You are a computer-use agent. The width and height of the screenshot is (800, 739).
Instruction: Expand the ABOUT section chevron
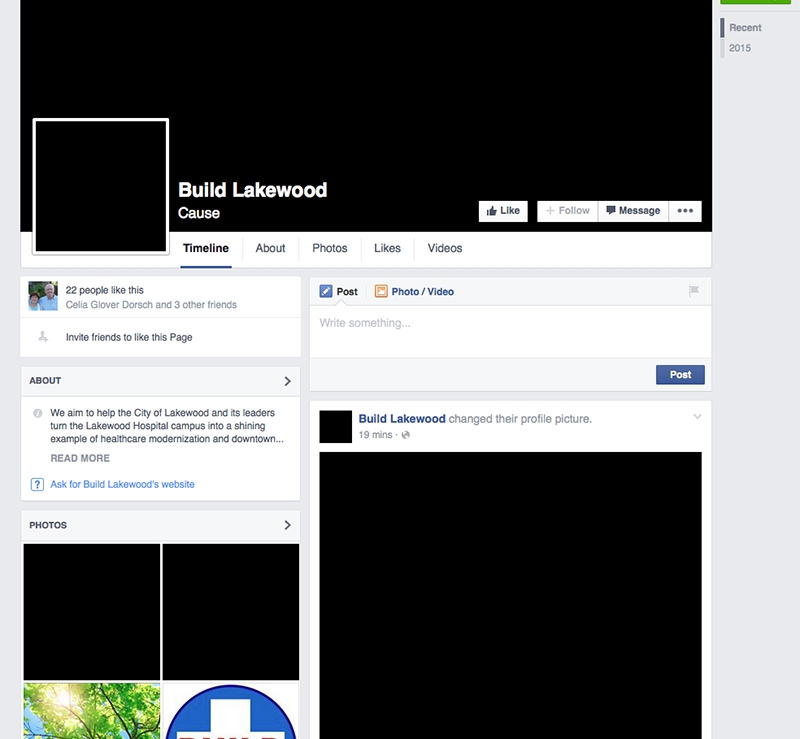(287, 381)
